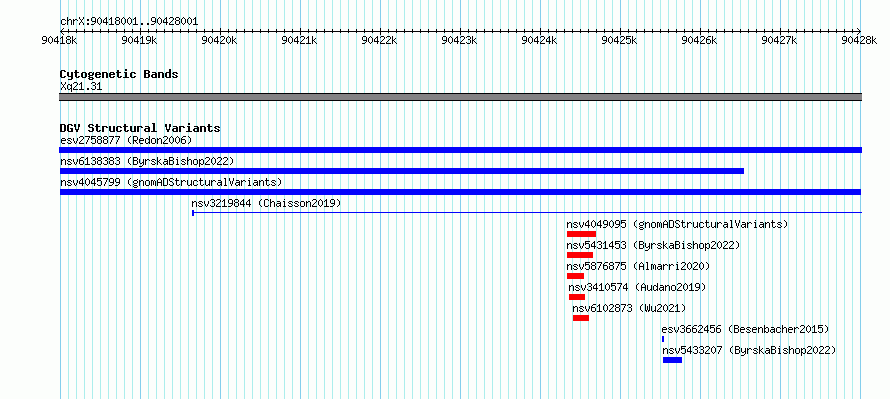Select the nsv6138383 blue variant bar
Viewport: 890px width, 399px height.
coord(402,171)
